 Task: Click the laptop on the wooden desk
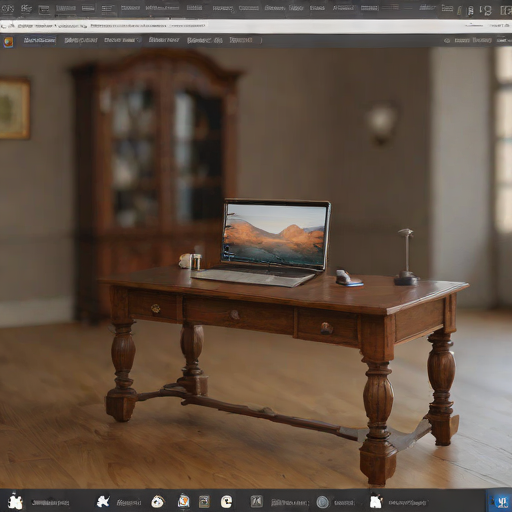pos(267,242)
